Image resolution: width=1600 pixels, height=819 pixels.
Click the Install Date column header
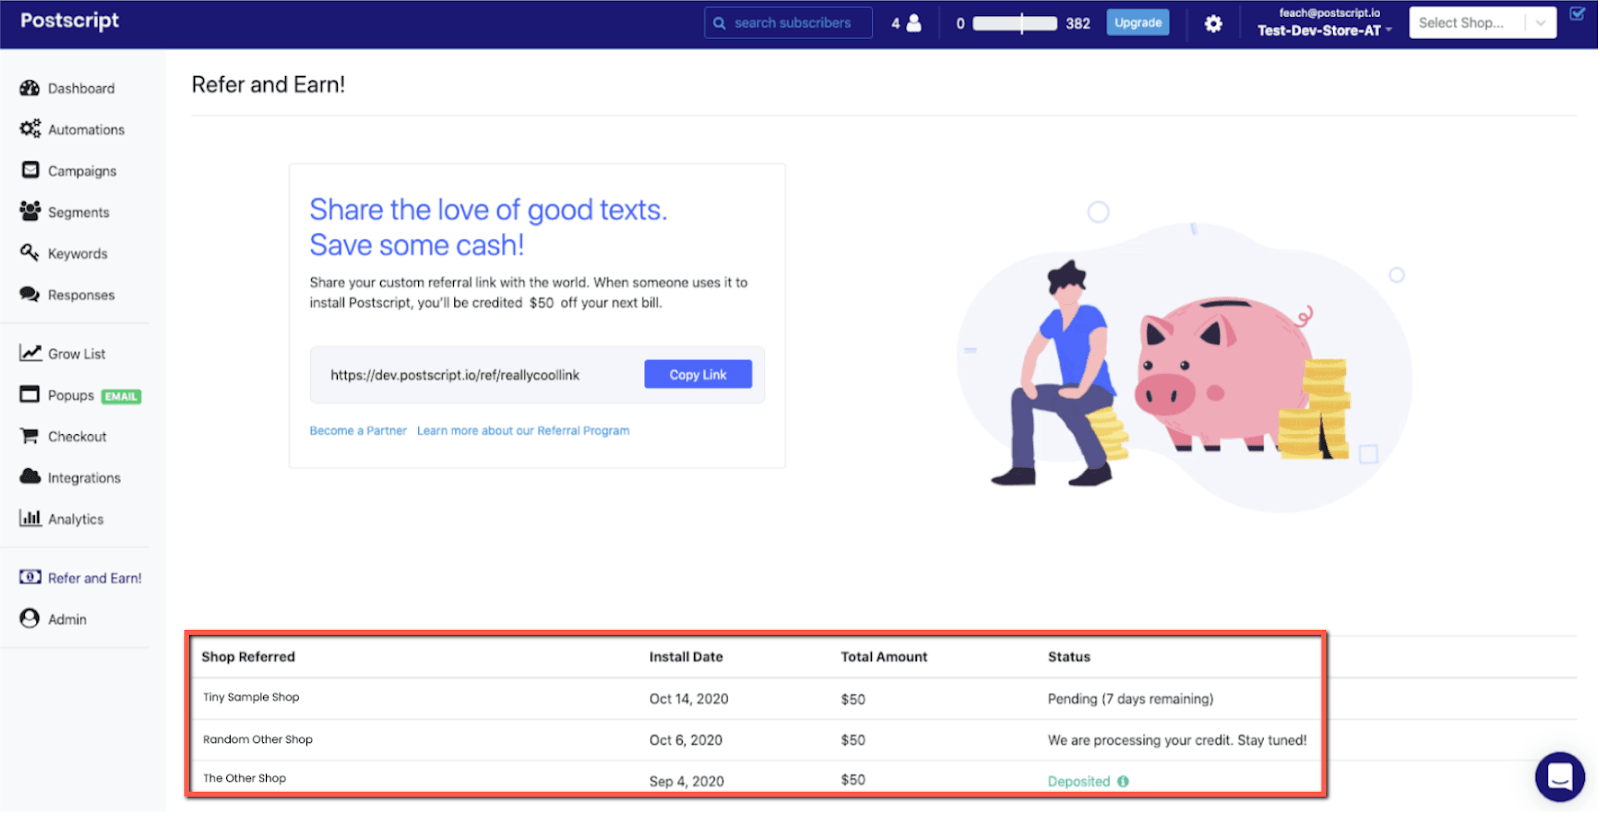686,657
